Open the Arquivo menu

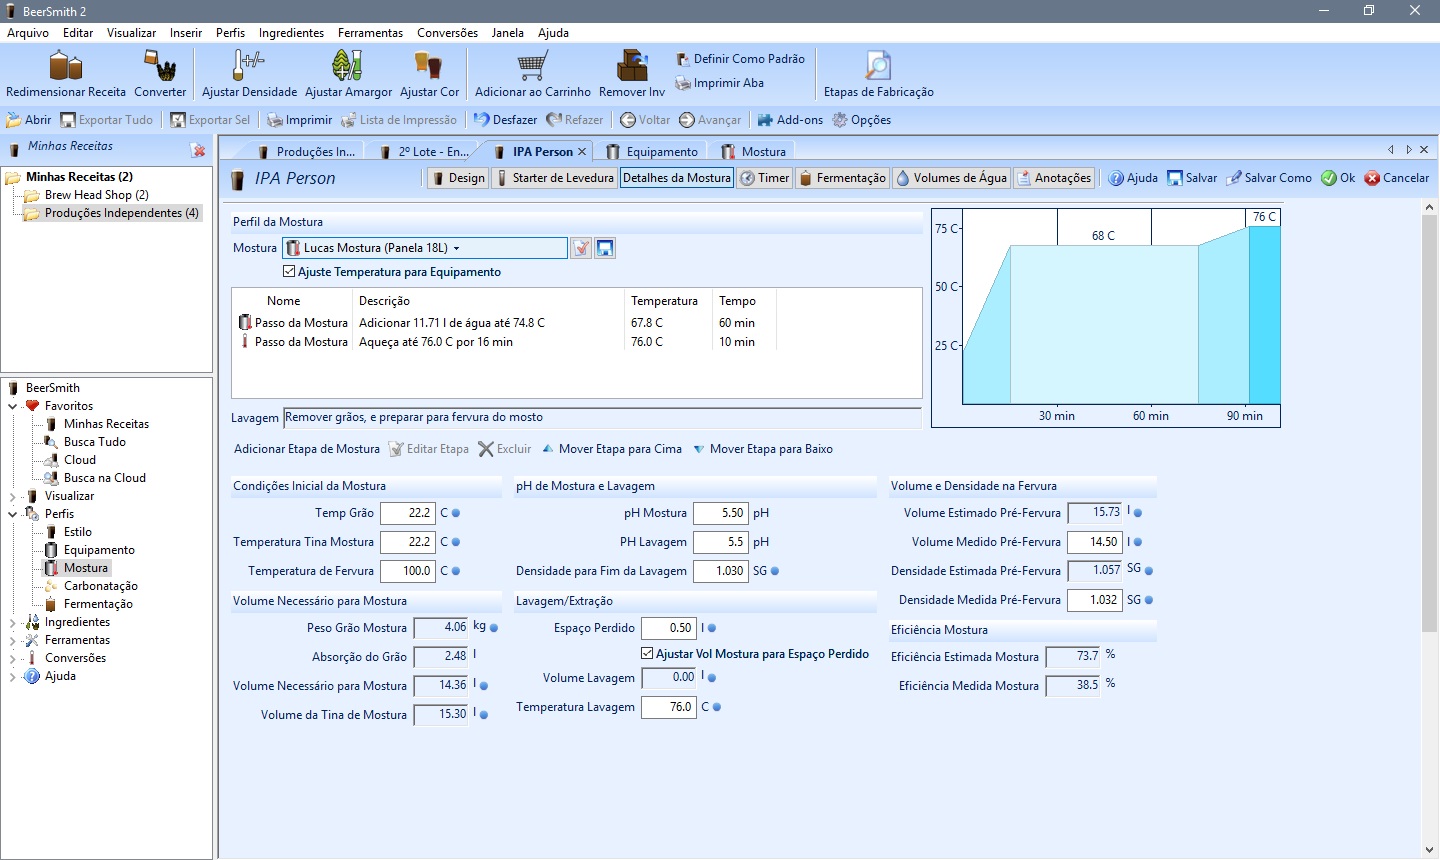28,33
